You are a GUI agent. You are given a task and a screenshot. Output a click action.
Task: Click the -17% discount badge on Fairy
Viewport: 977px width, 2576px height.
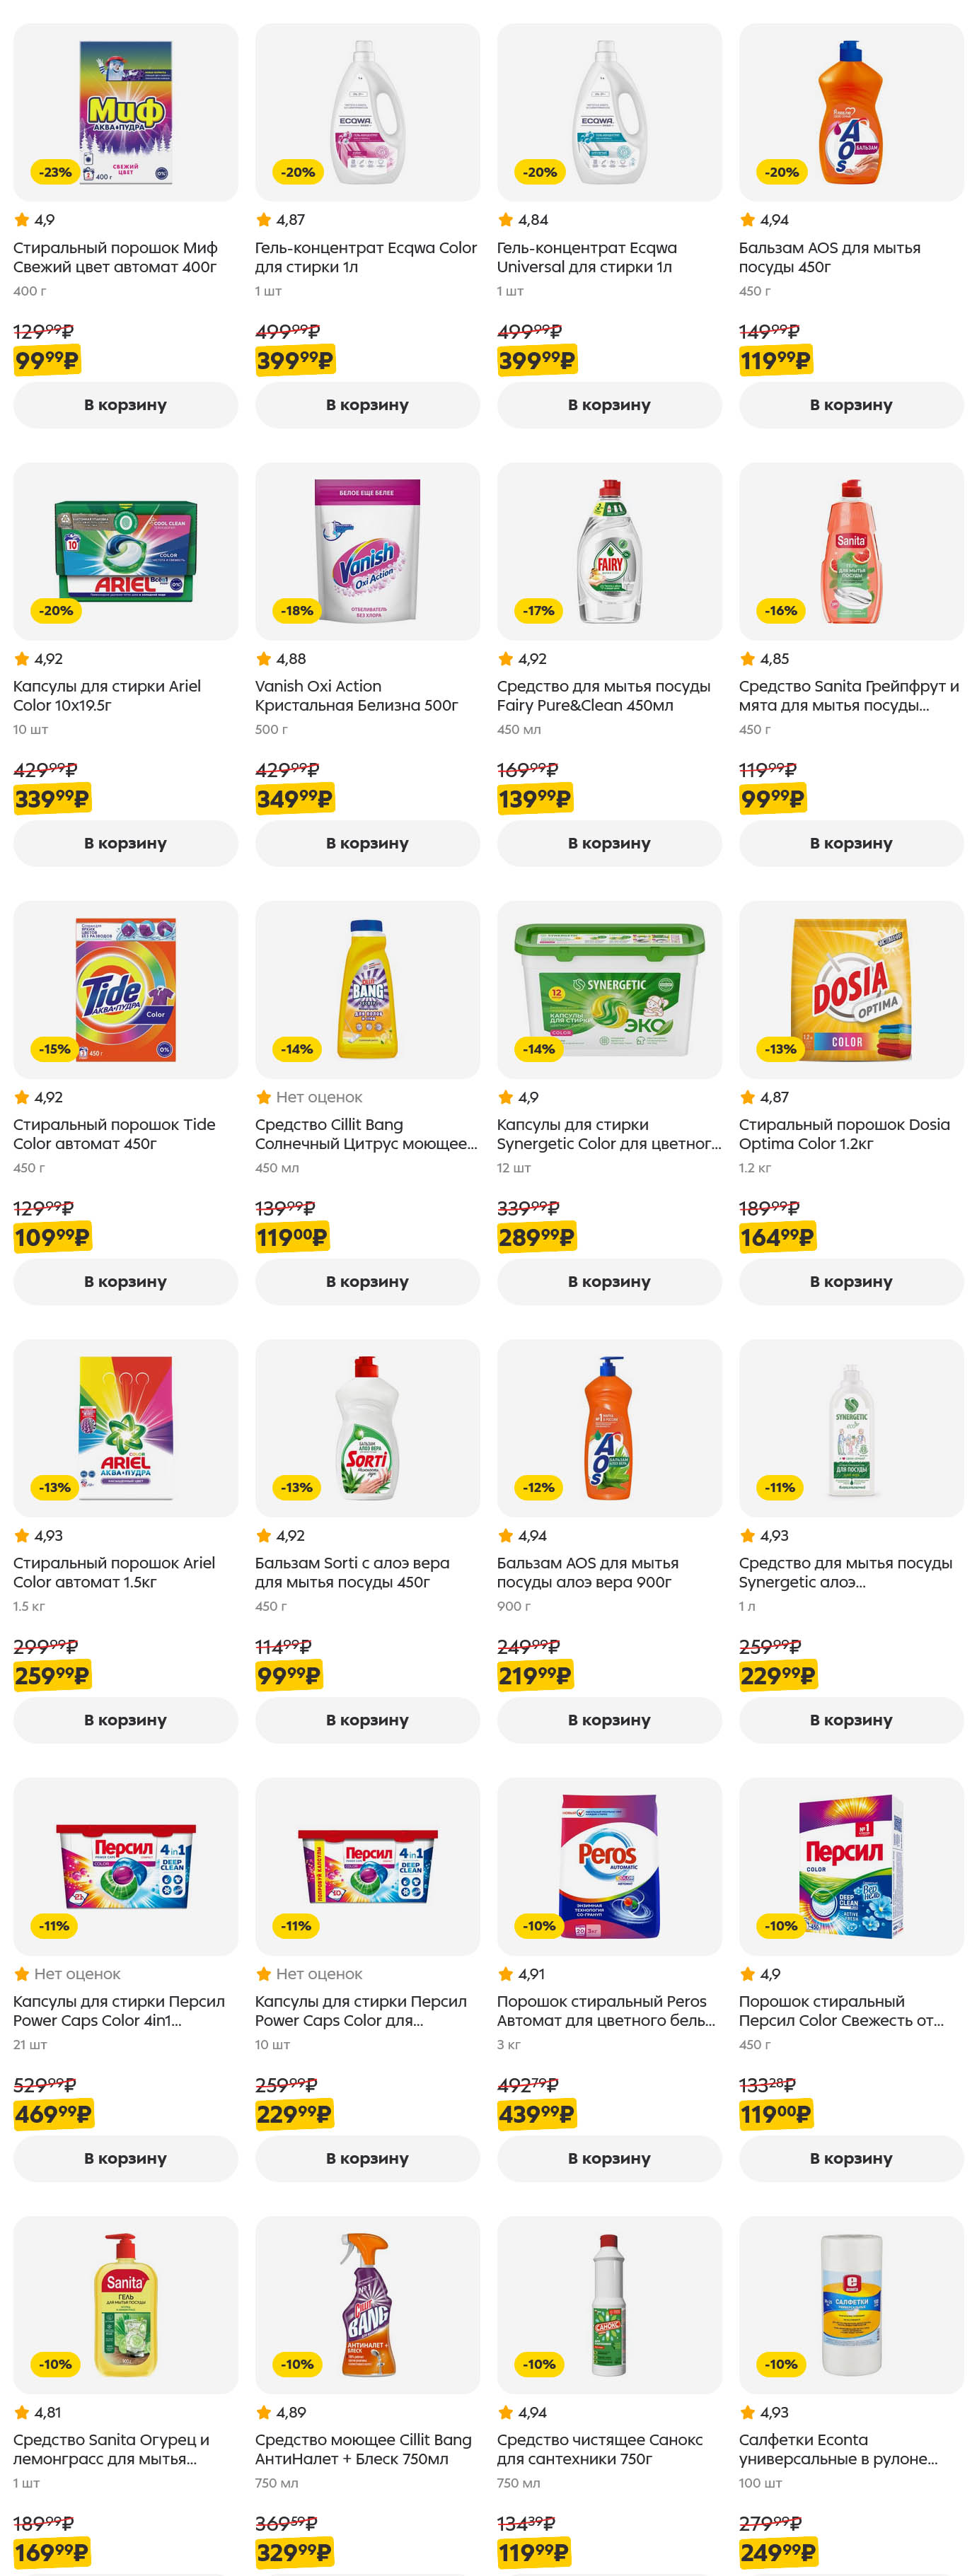(539, 611)
